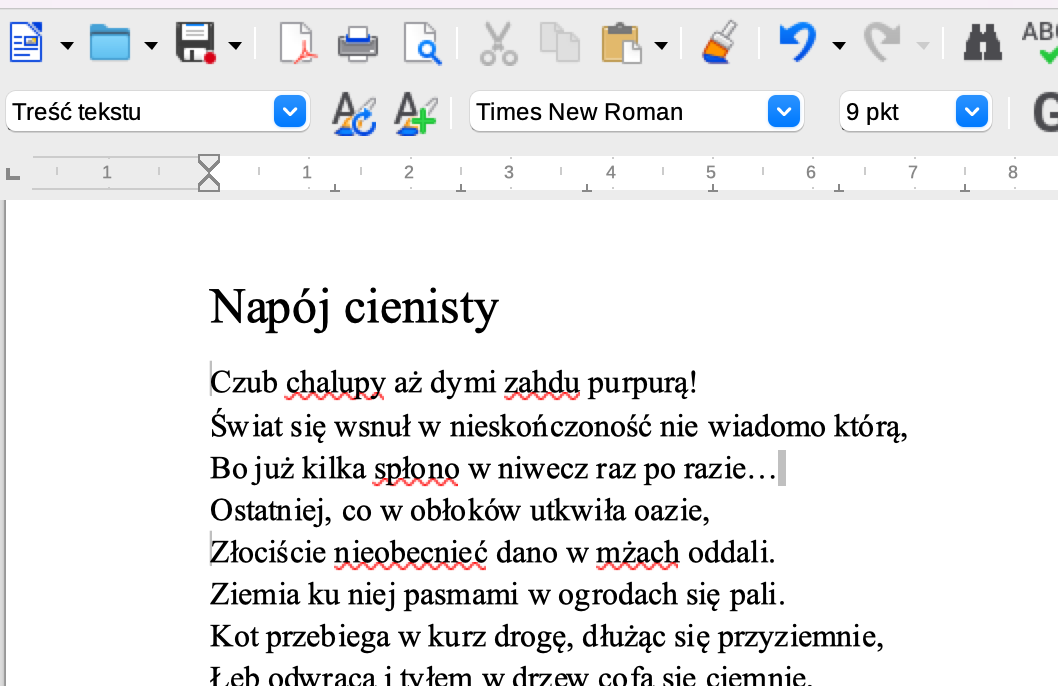1058x686 pixels.
Task: Click the underlined word nieobecnieć
Action: coord(410,553)
